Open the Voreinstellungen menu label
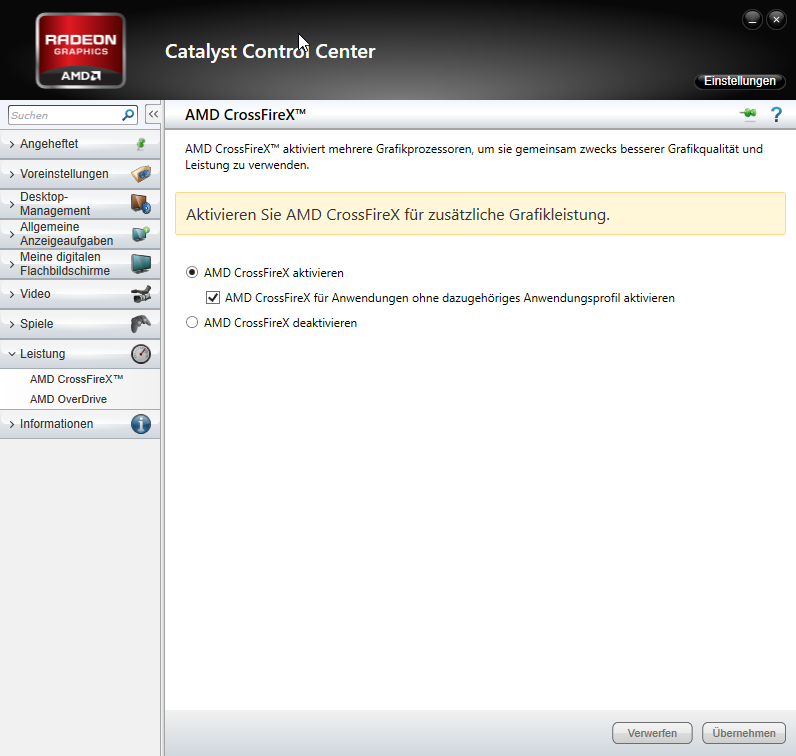The width and height of the screenshot is (796, 756). [64, 174]
